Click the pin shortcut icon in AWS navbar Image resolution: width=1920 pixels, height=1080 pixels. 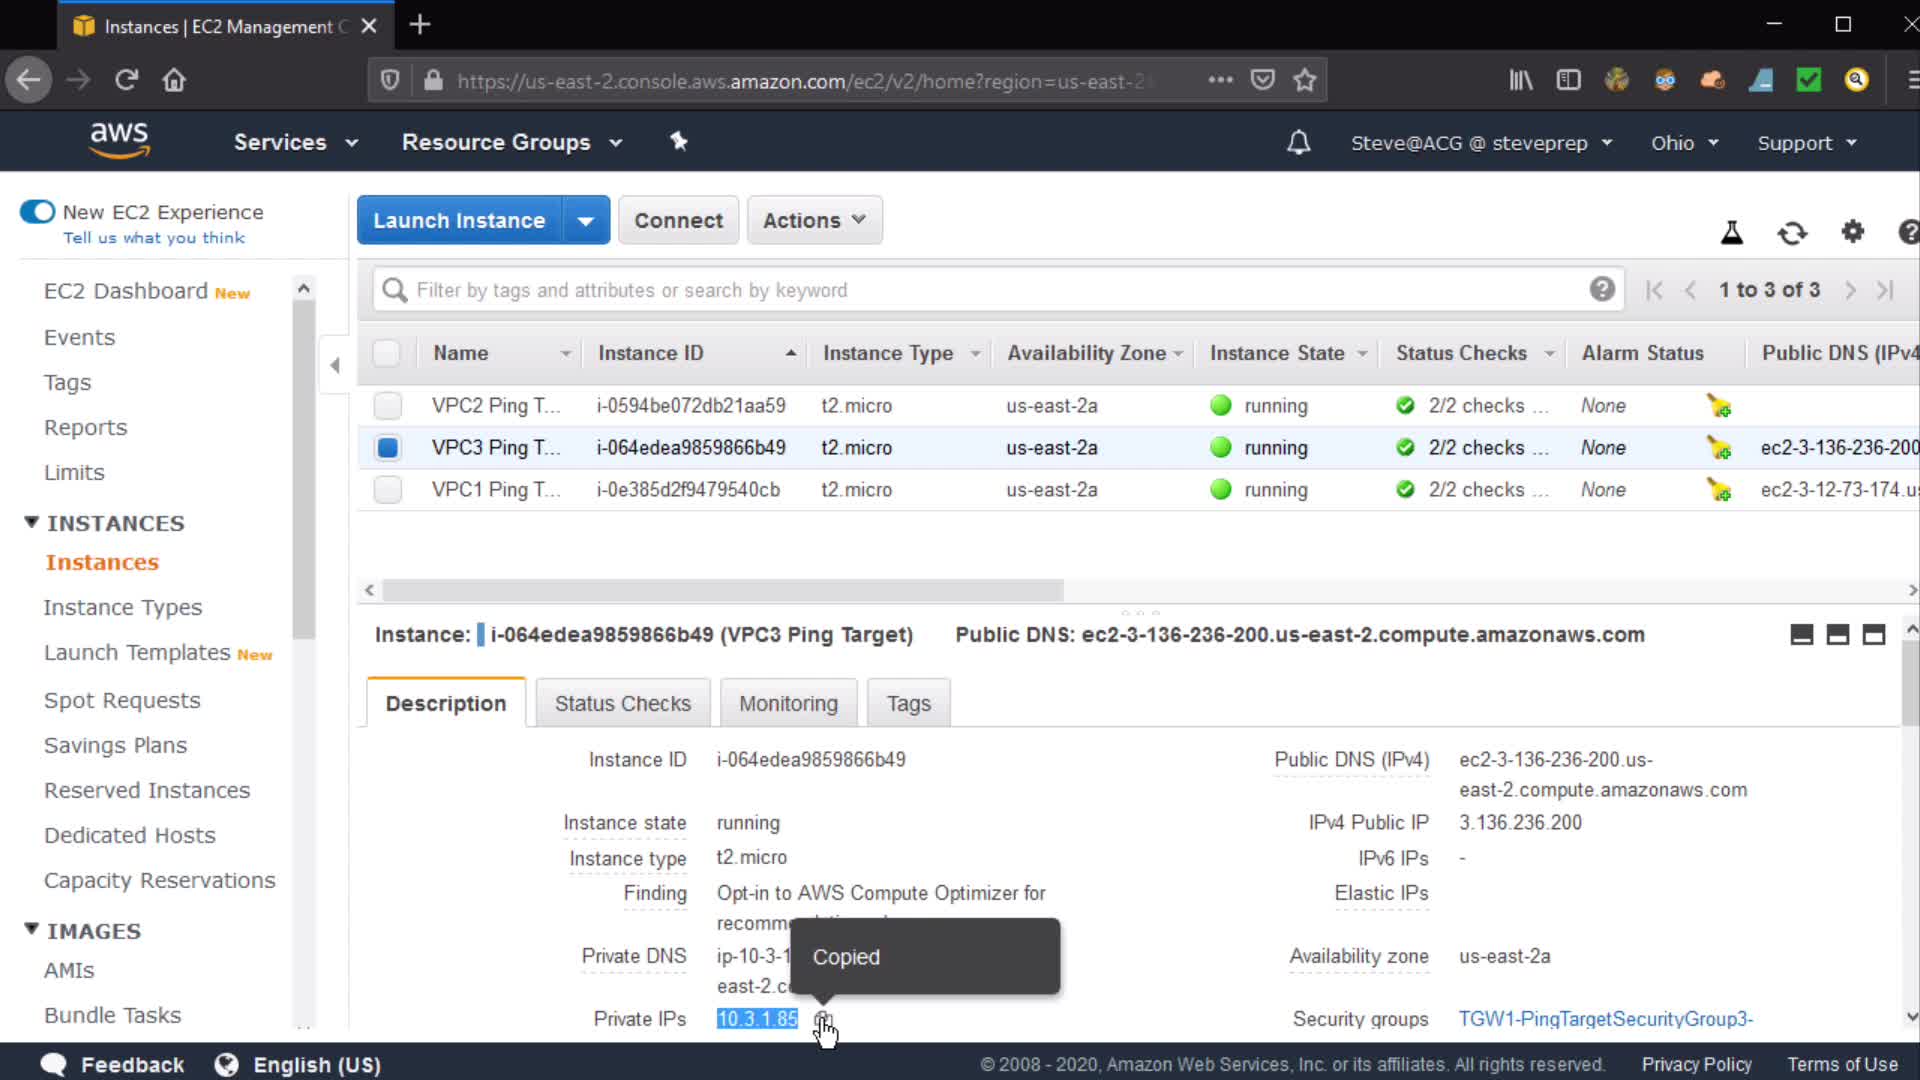(679, 142)
